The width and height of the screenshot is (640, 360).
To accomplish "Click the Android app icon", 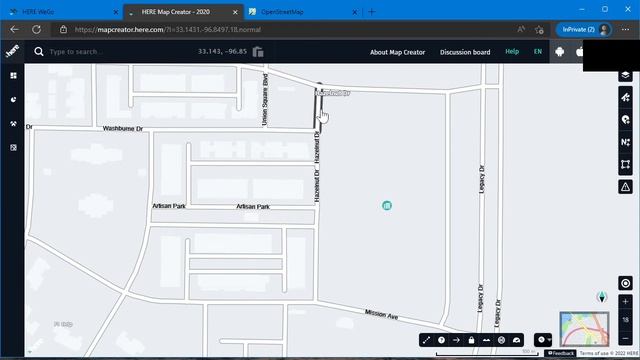I will (x=560, y=52).
